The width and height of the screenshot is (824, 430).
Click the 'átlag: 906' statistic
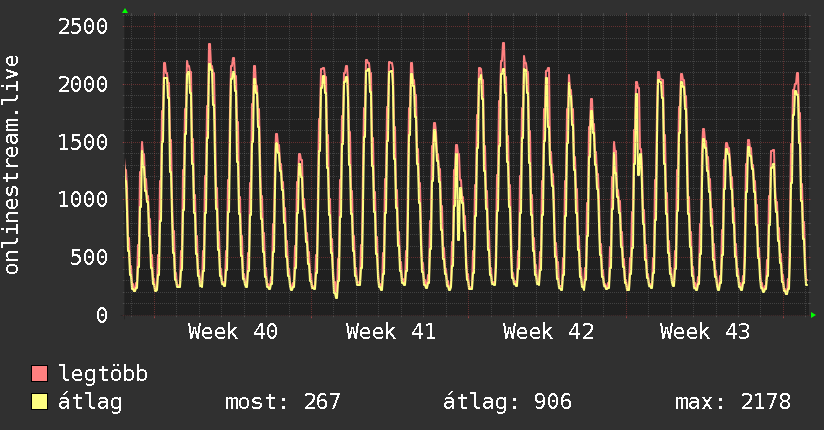point(507,402)
